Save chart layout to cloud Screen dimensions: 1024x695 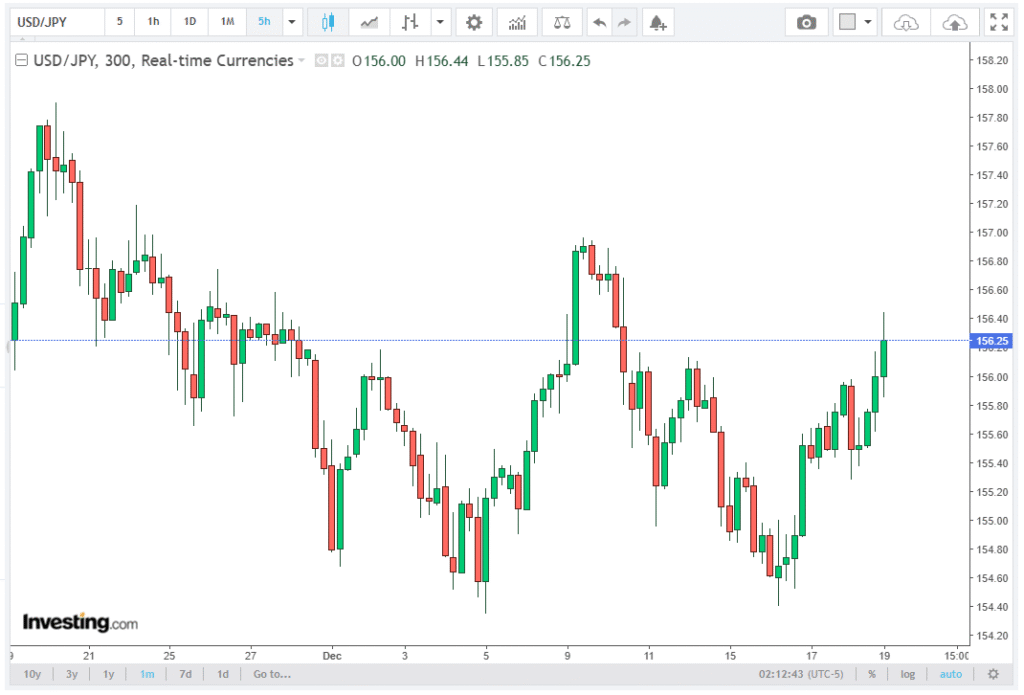tap(954, 21)
